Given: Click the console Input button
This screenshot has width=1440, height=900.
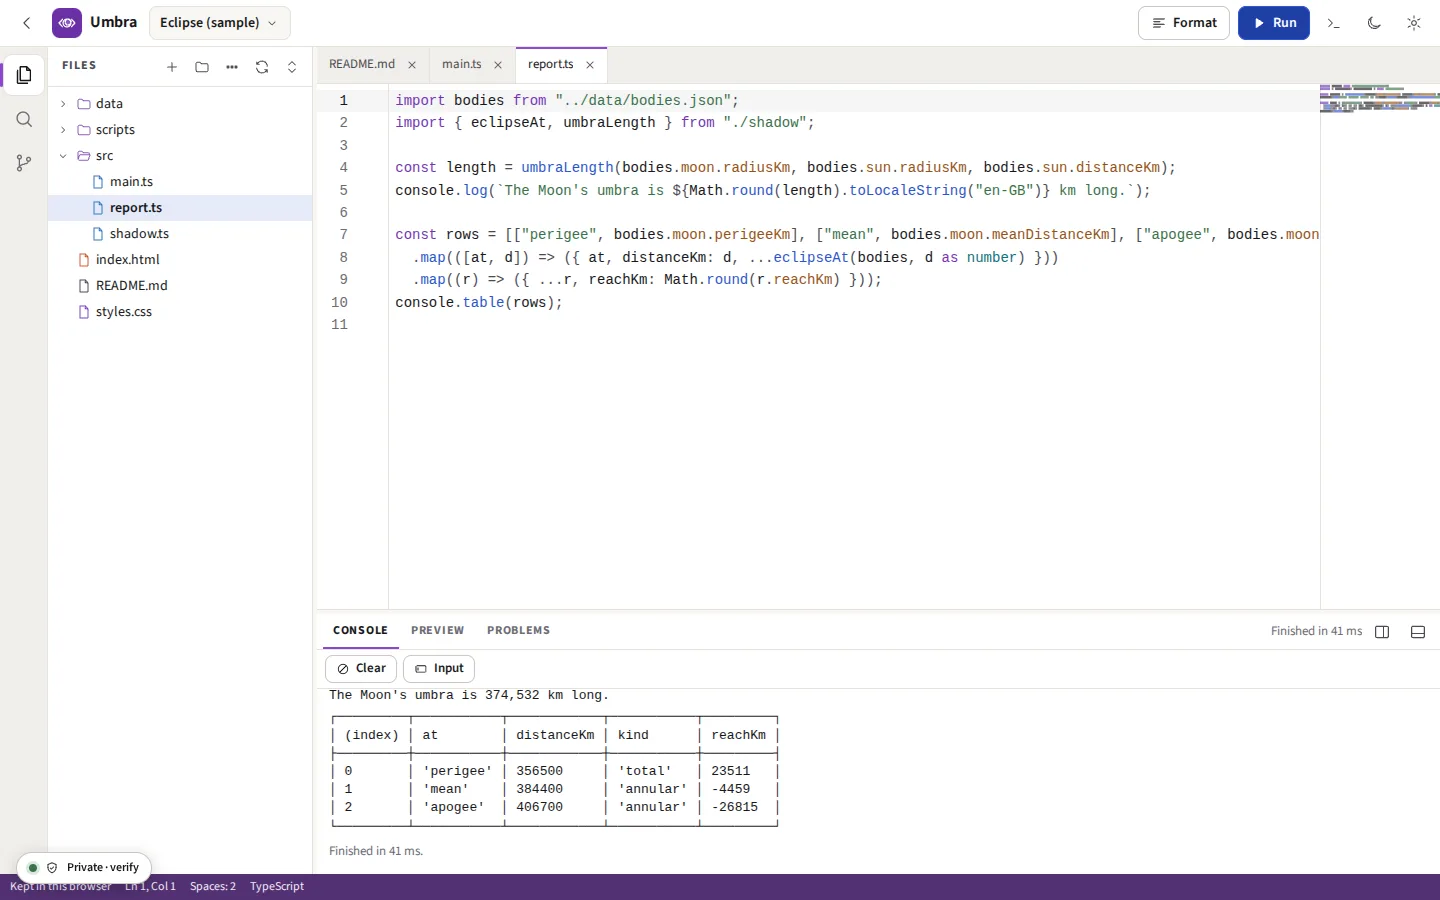Looking at the screenshot, I should [x=439, y=668].
